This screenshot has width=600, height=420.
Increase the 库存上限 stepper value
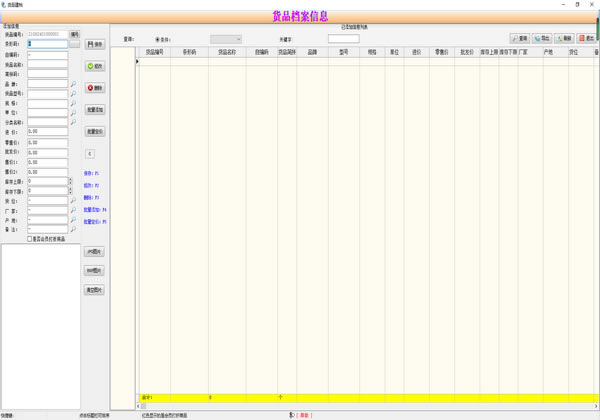point(69,179)
